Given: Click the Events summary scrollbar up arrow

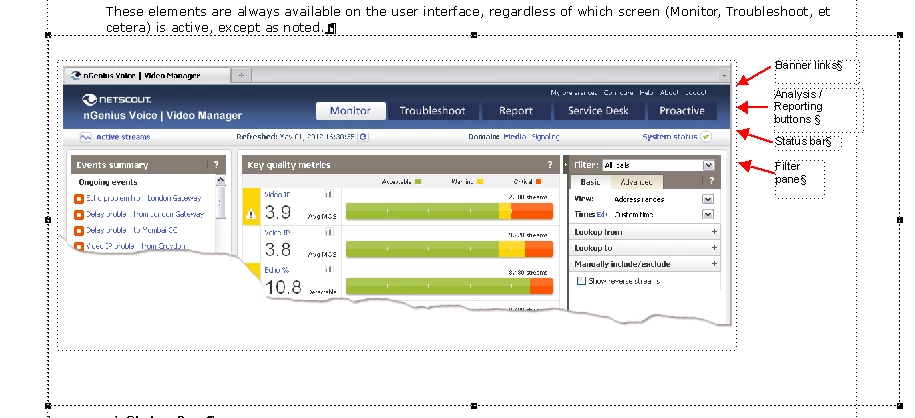Looking at the screenshot, I should pyautogui.click(x=221, y=180).
